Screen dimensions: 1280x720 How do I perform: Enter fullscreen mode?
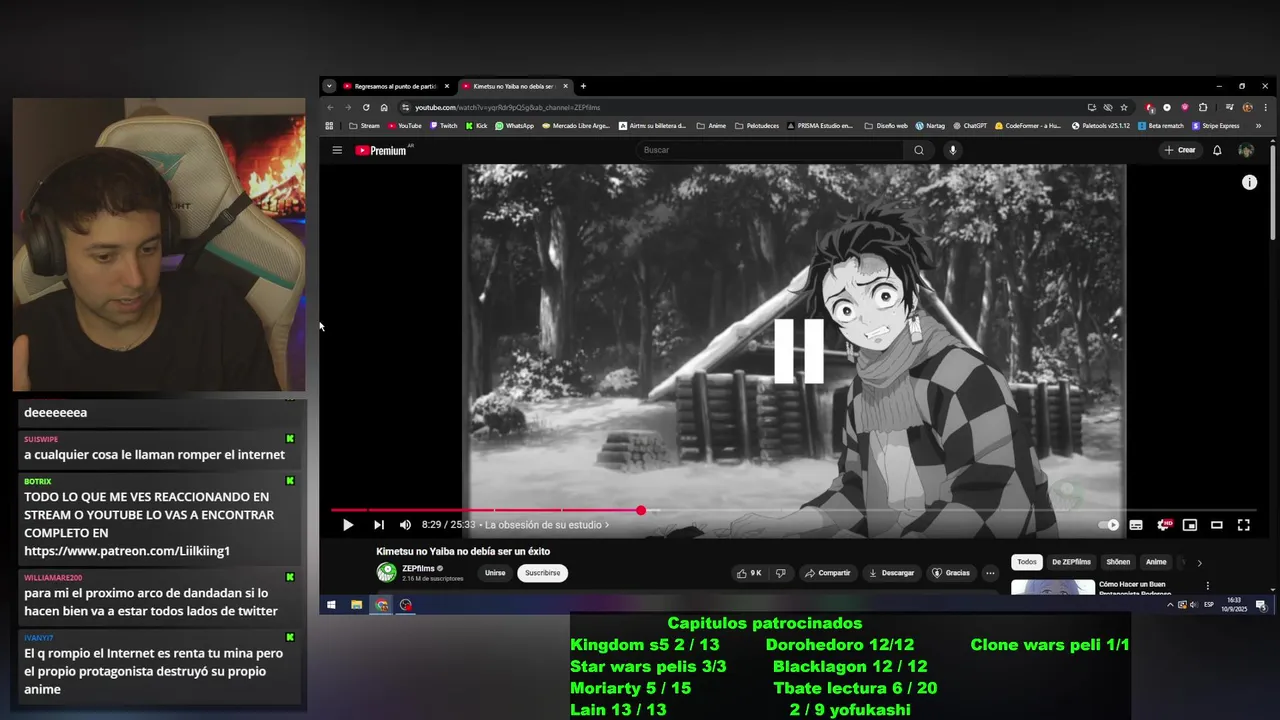click(1244, 525)
